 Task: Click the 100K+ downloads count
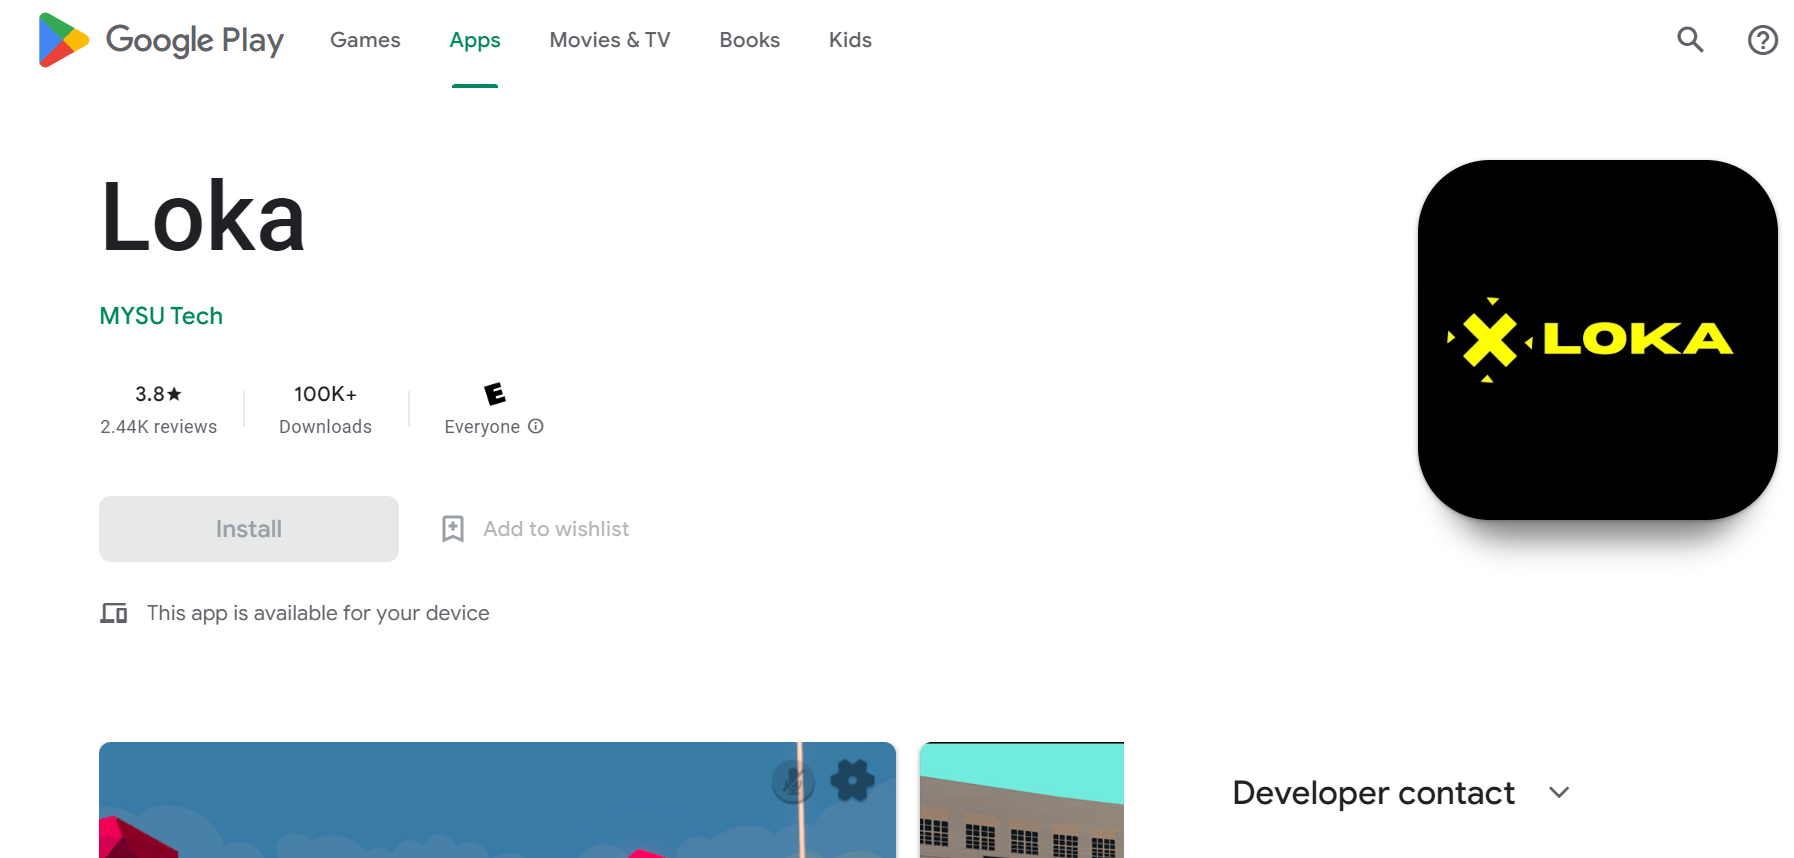[x=325, y=394]
